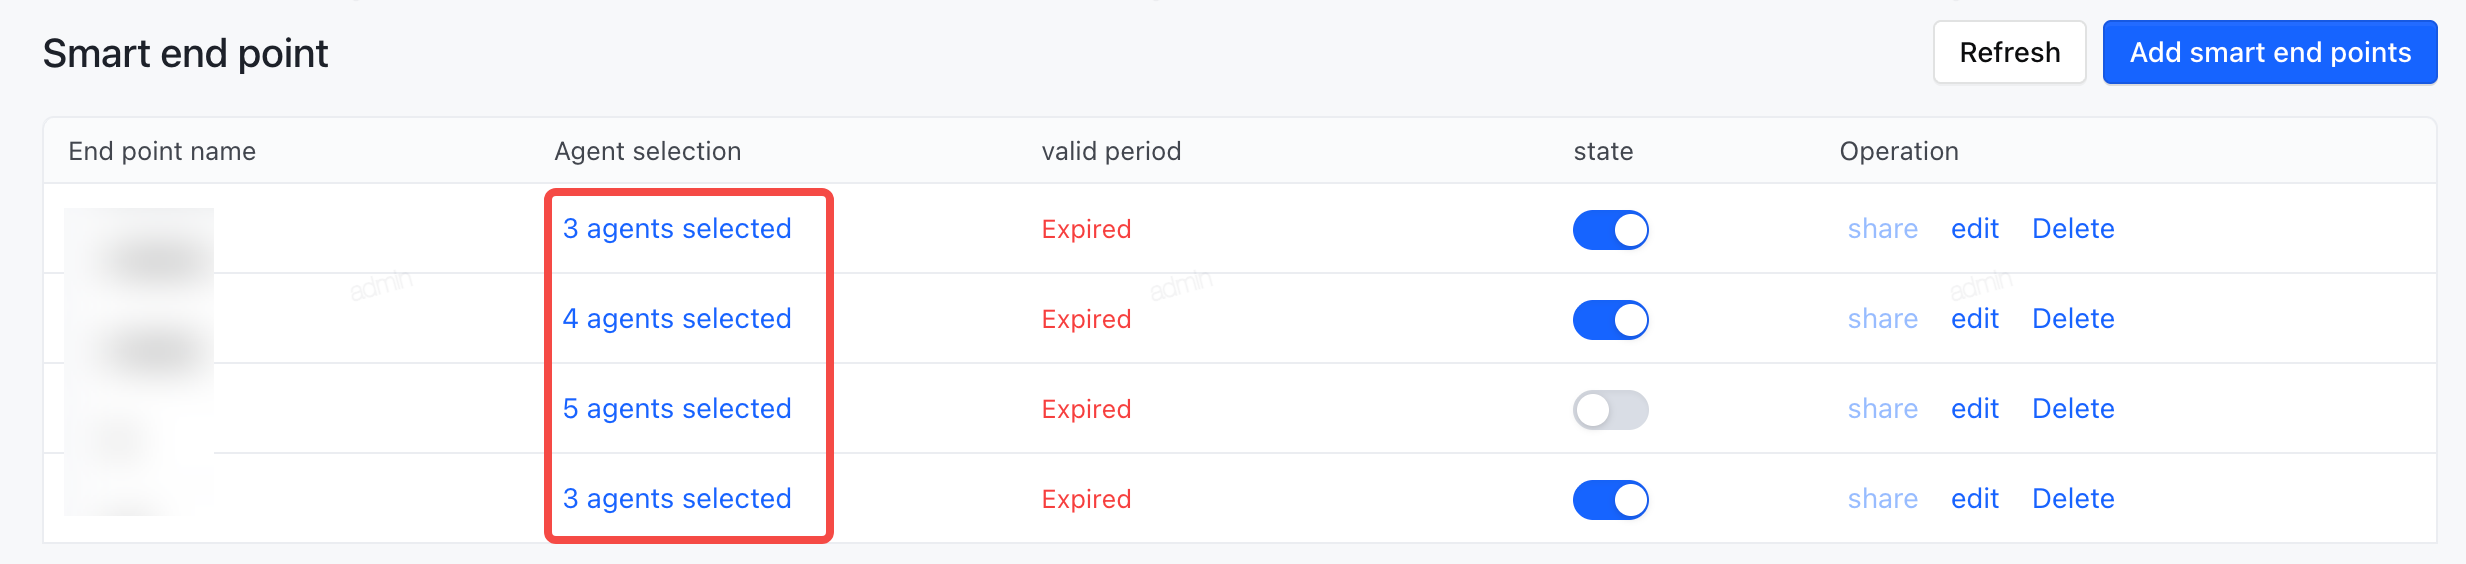Turn off the second row state switch

tap(1611, 320)
